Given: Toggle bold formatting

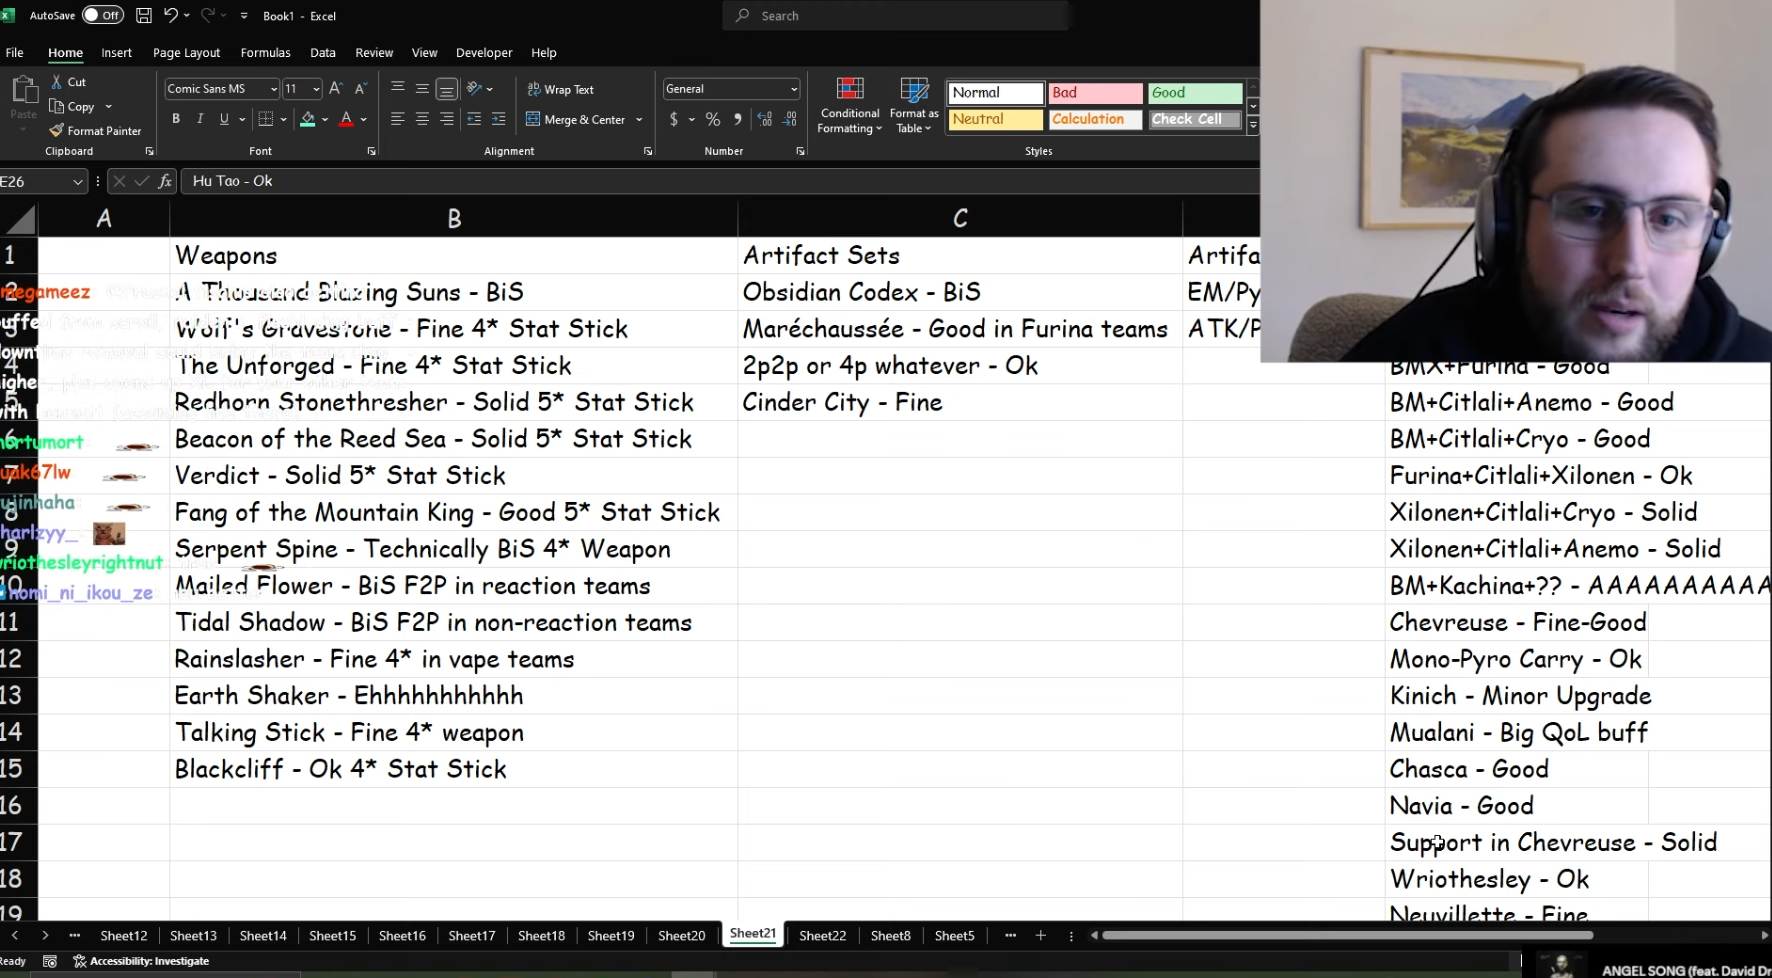Looking at the screenshot, I should (x=176, y=119).
